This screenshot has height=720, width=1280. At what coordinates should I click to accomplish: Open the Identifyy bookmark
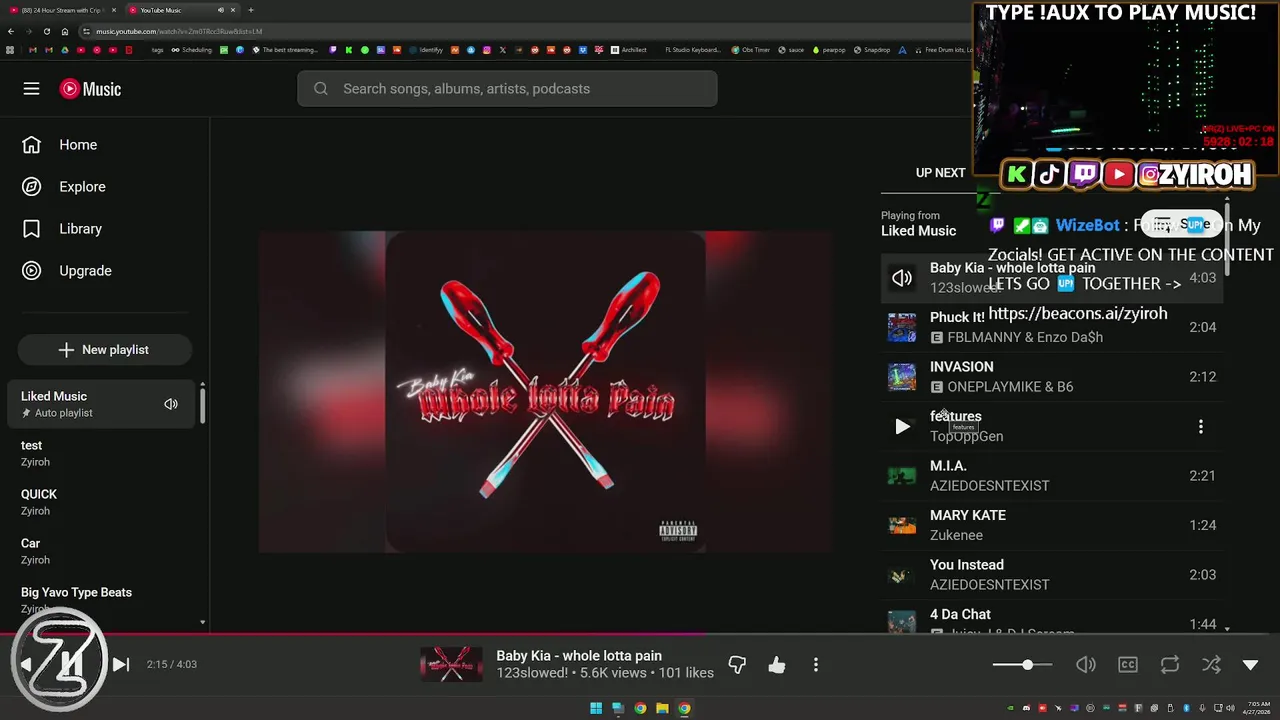tap(425, 50)
